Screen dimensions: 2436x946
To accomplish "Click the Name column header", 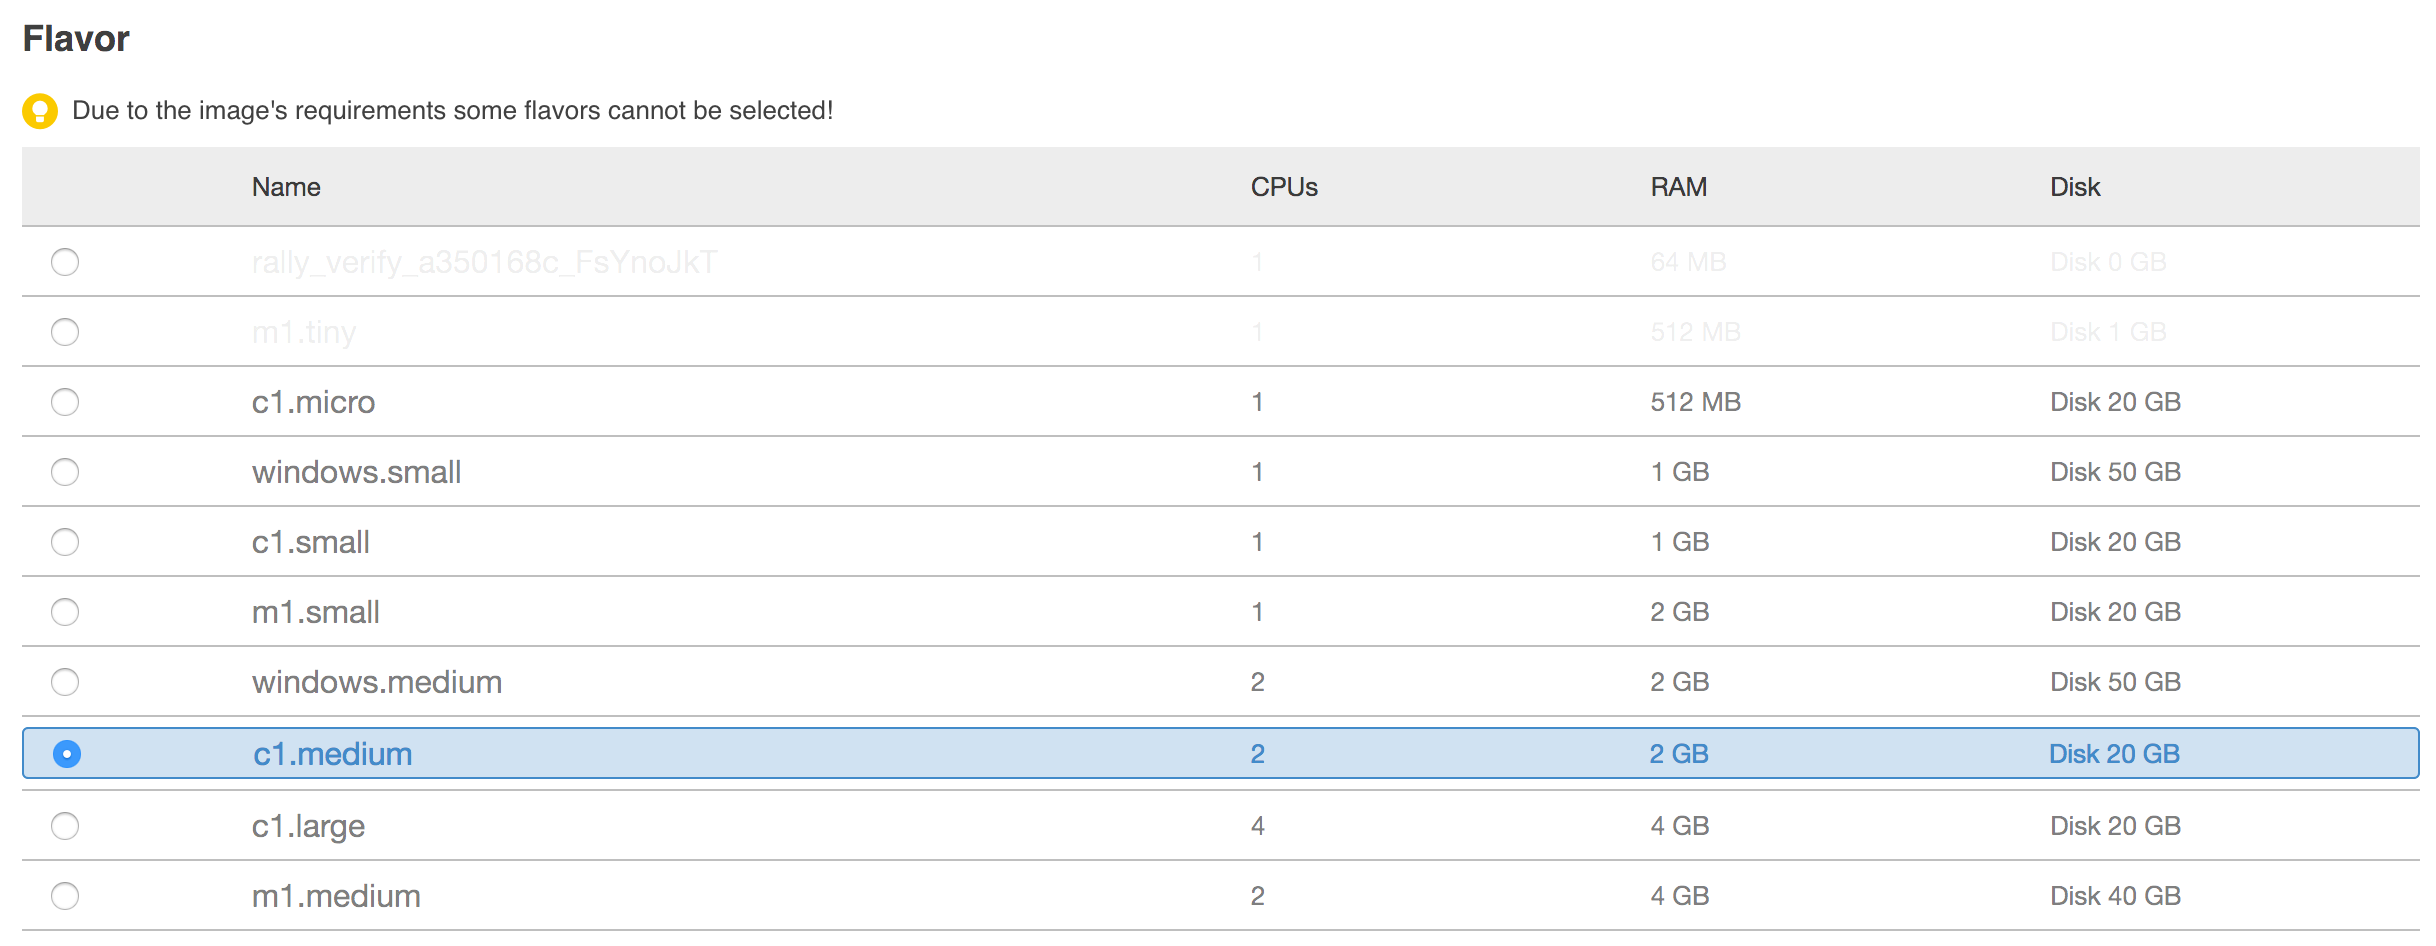I will pos(286,187).
